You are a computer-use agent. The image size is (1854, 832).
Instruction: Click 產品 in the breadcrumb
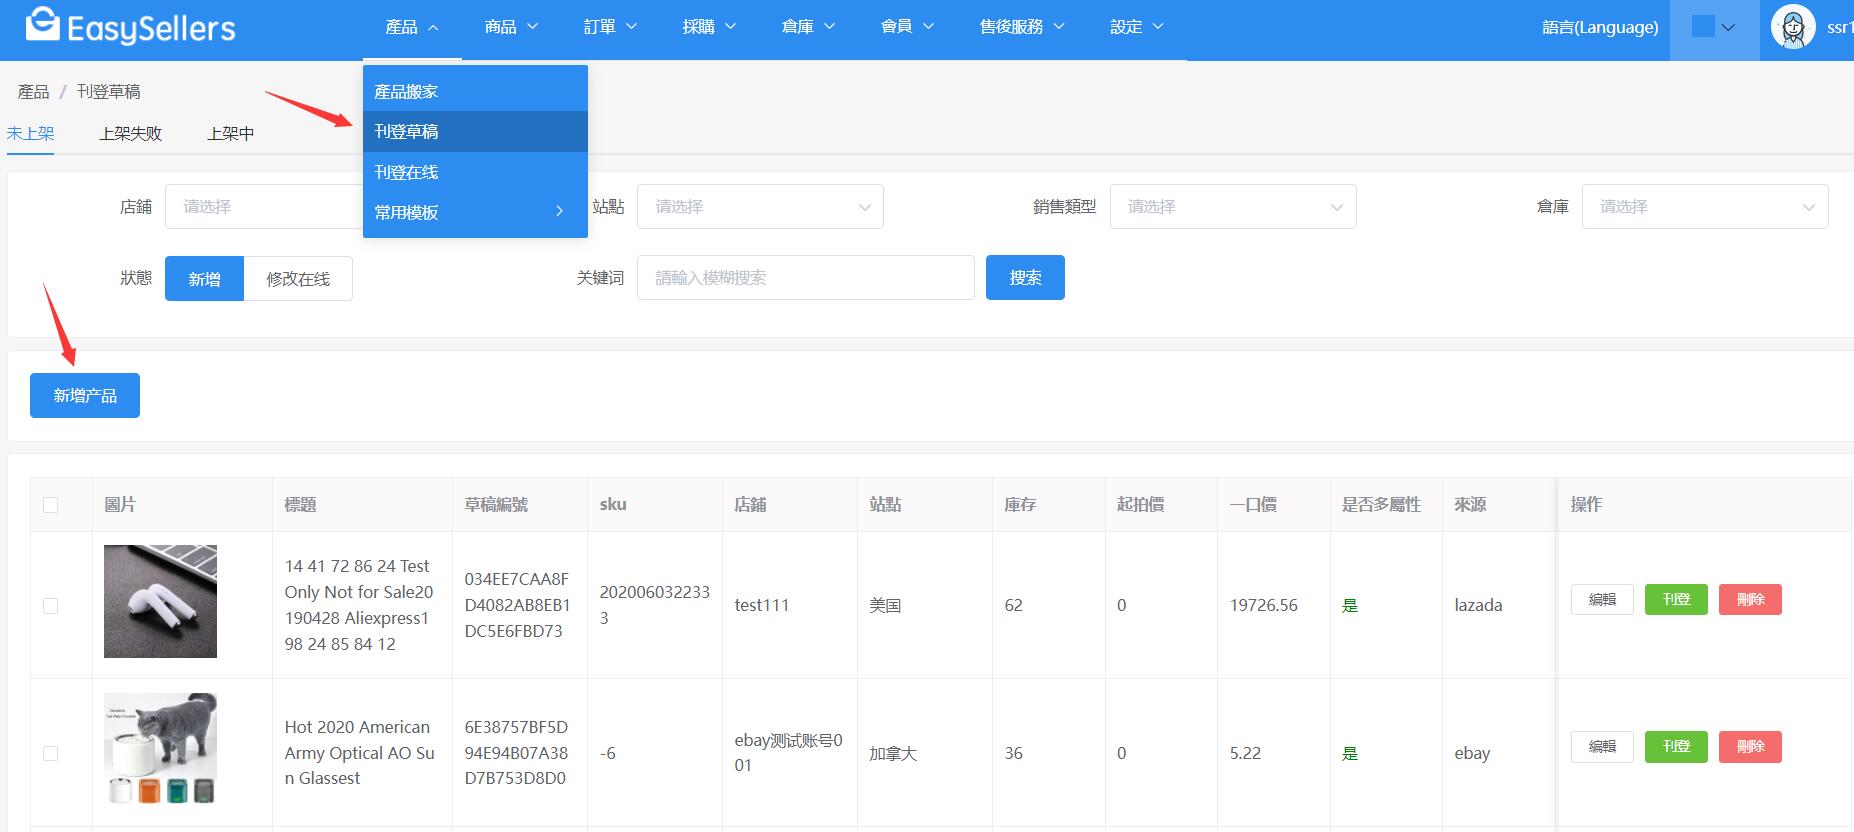click(x=33, y=91)
